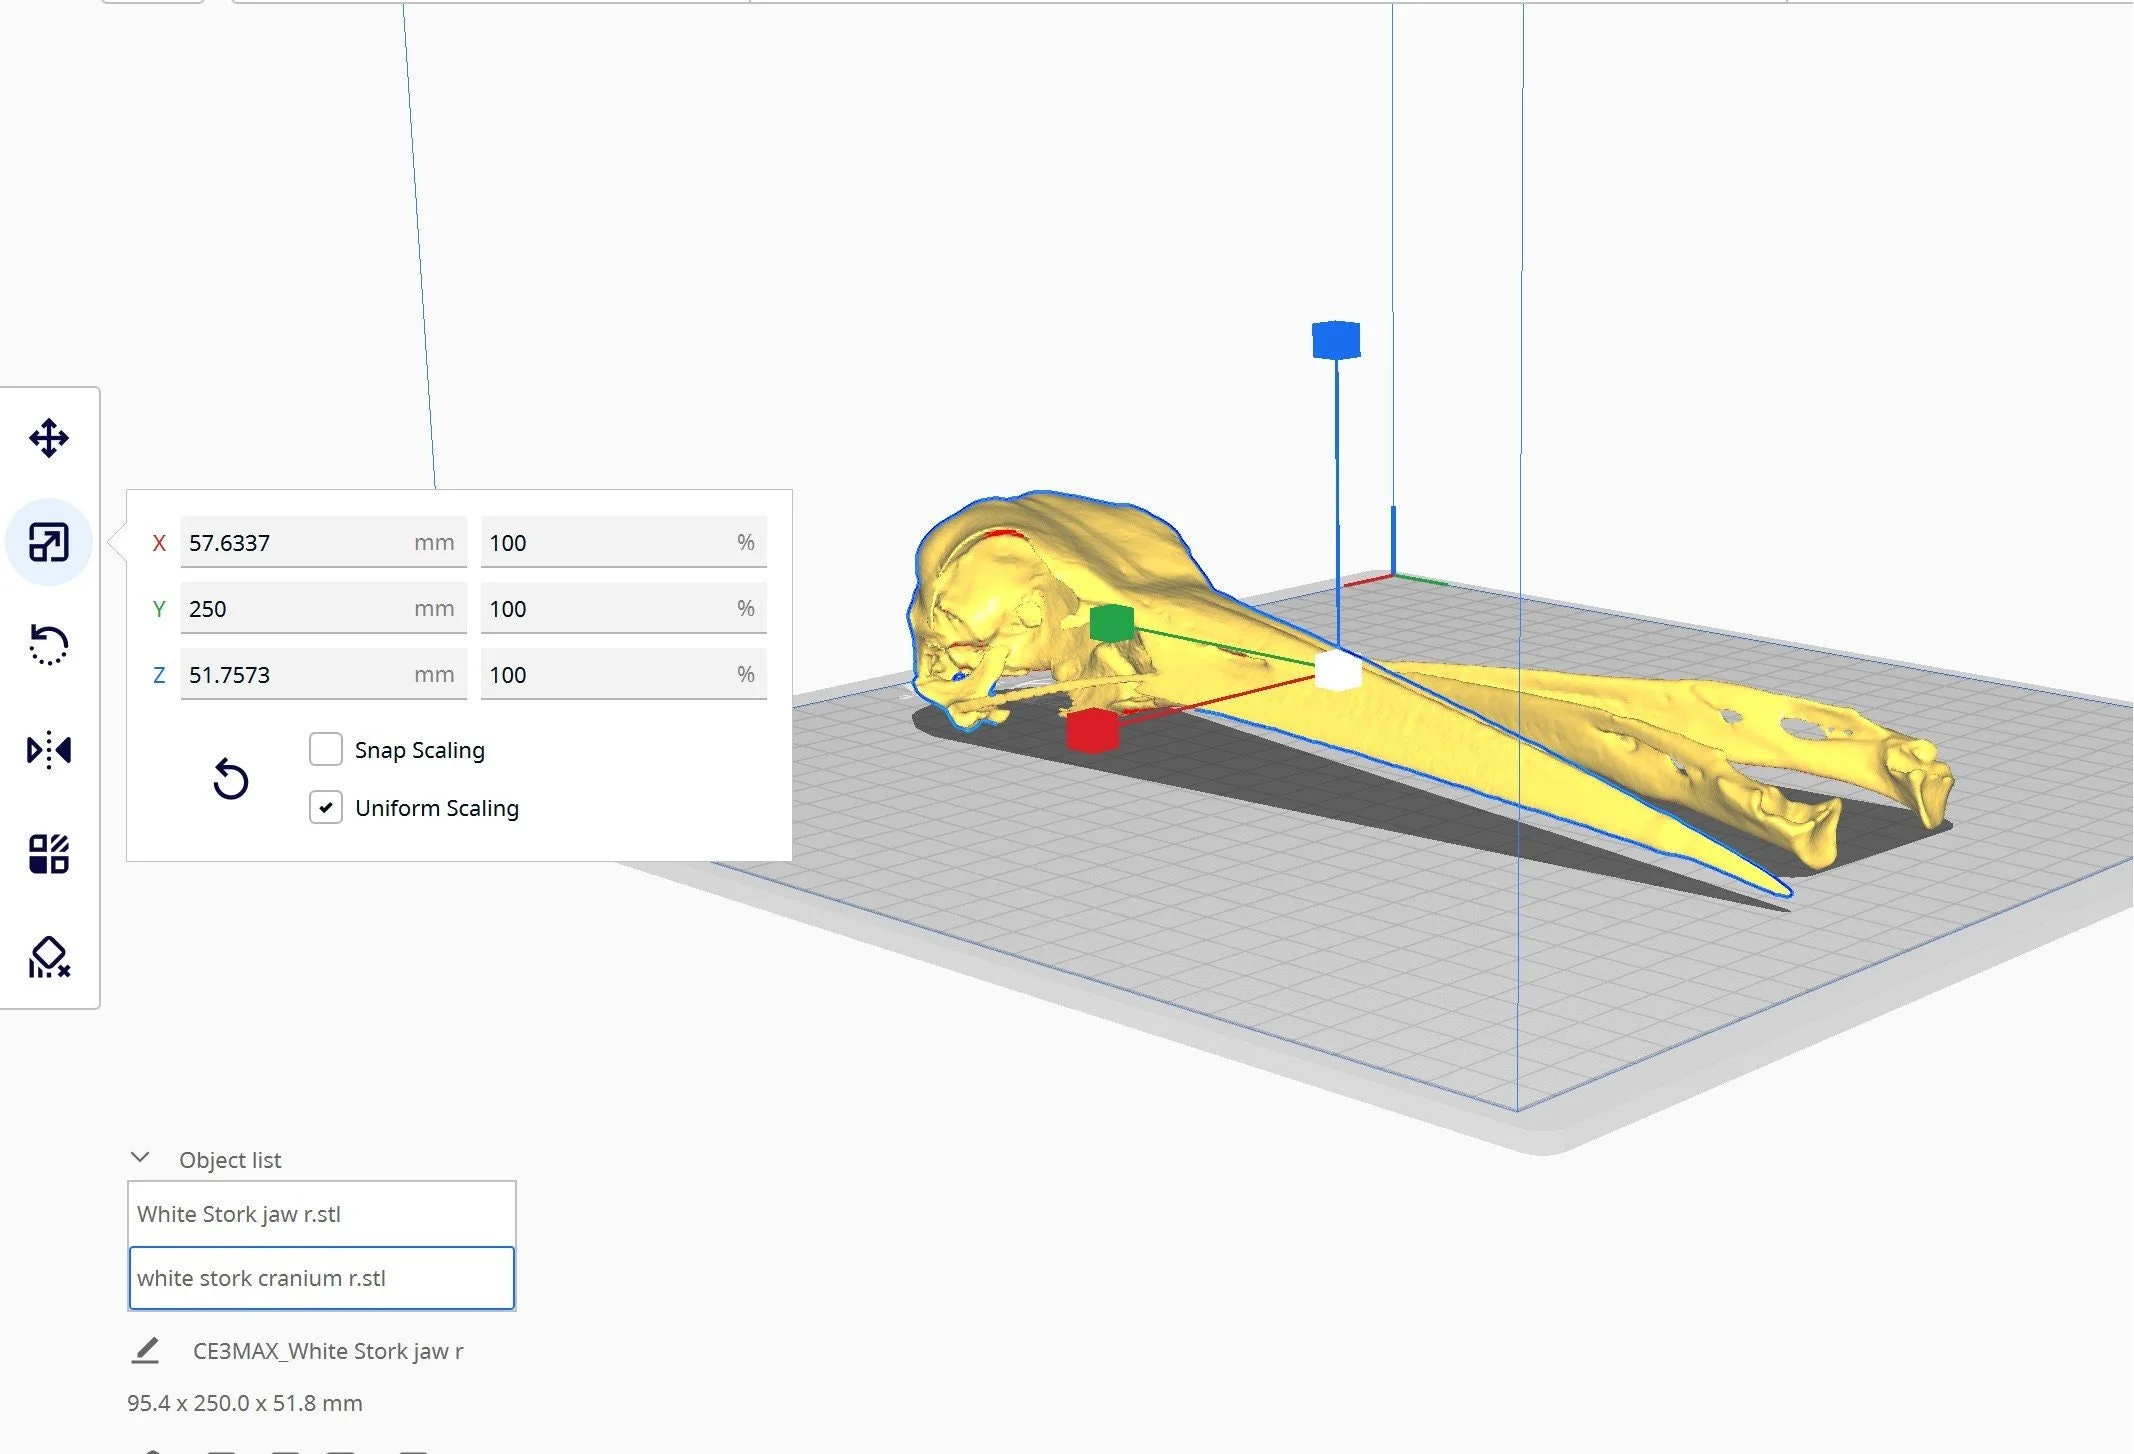This screenshot has height=1454, width=2134.
Task: Choose the Mirror tool
Action: pos(48,749)
